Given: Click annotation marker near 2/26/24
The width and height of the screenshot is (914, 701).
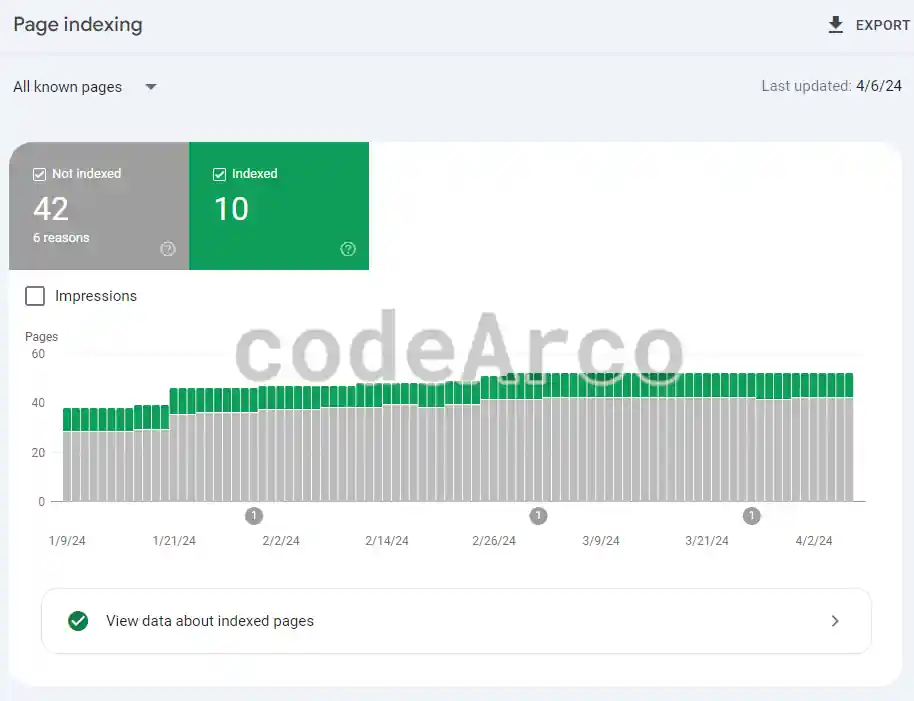Looking at the screenshot, I should pos(538,516).
